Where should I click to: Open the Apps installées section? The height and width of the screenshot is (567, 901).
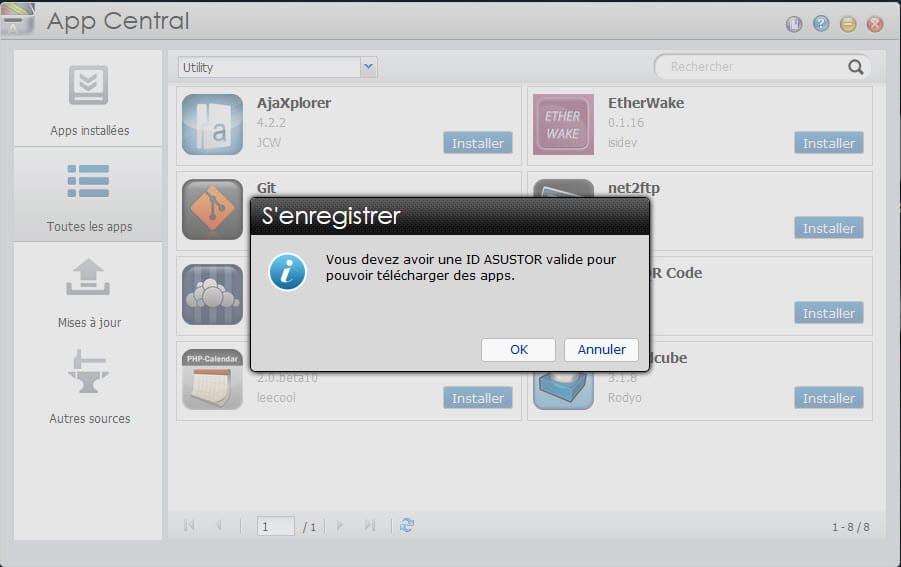(x=88, y=99)
